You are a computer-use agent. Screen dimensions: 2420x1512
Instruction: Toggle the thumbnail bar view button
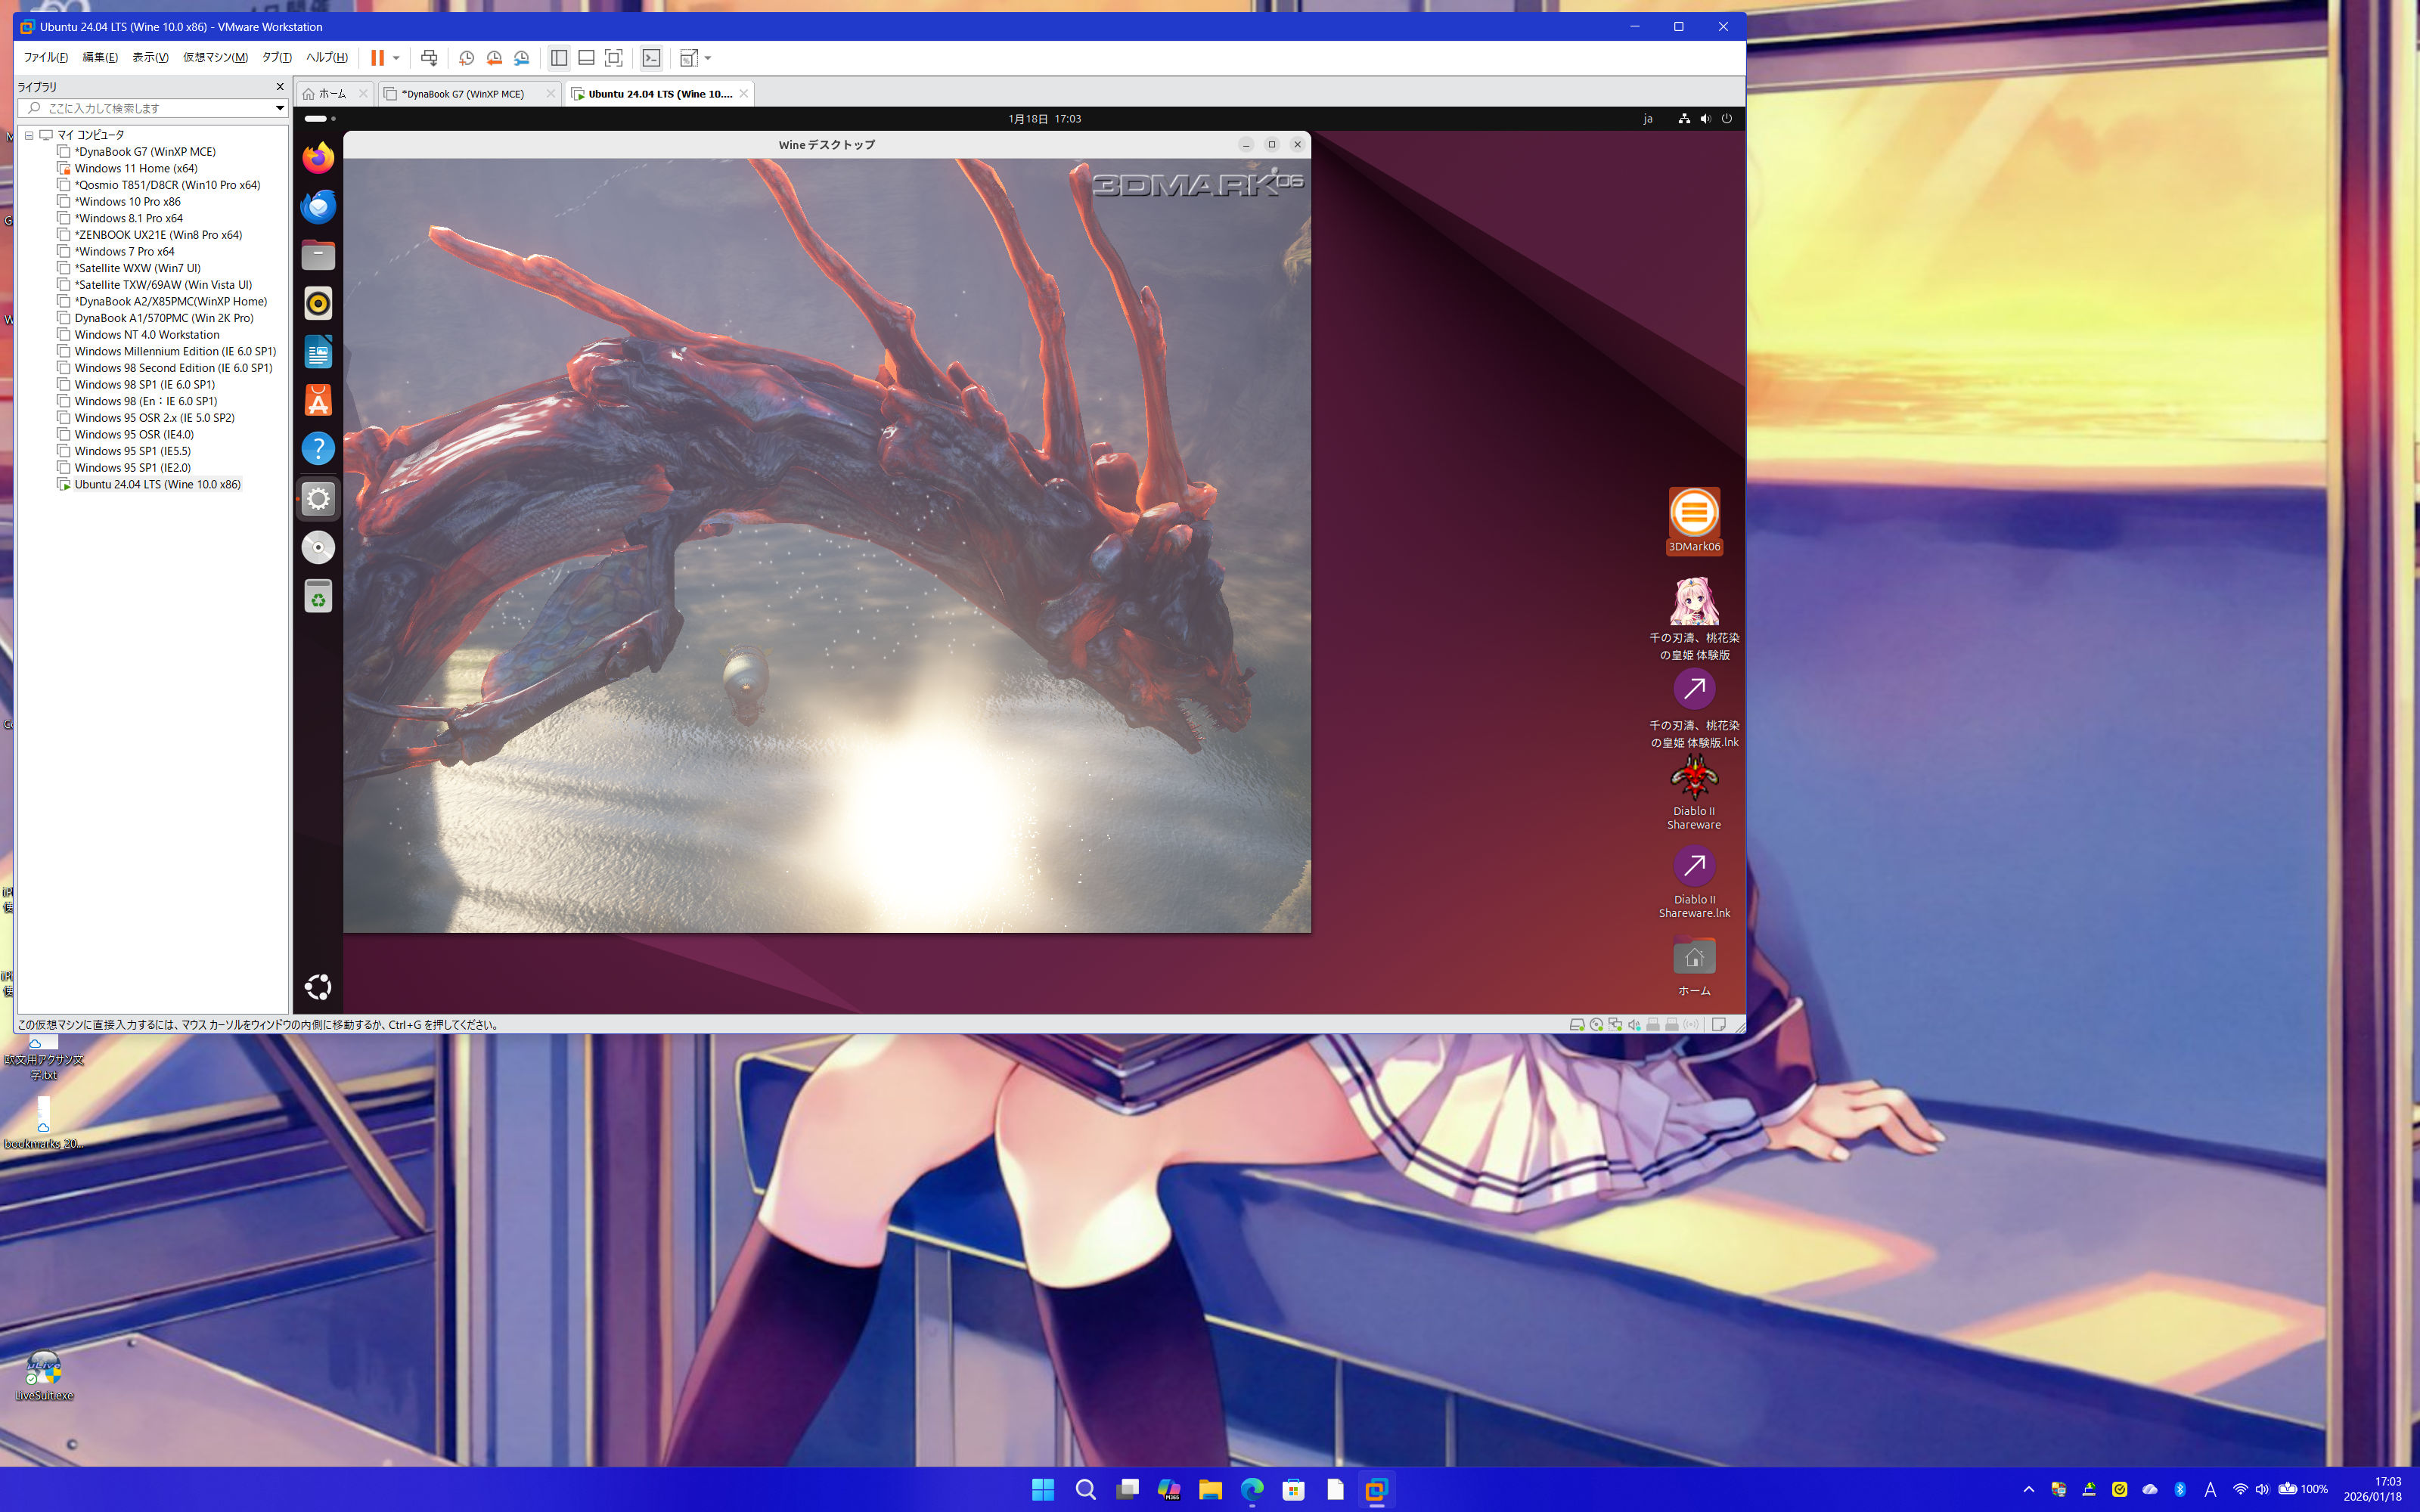[586, 58]
